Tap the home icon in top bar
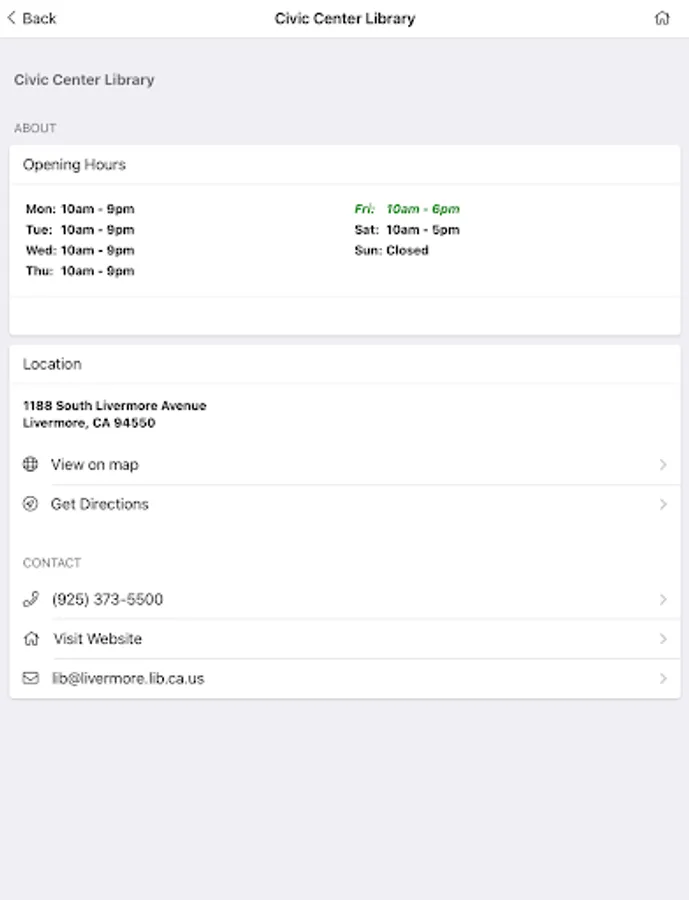This screenshot has height=900, width=689. click(662, 18)
